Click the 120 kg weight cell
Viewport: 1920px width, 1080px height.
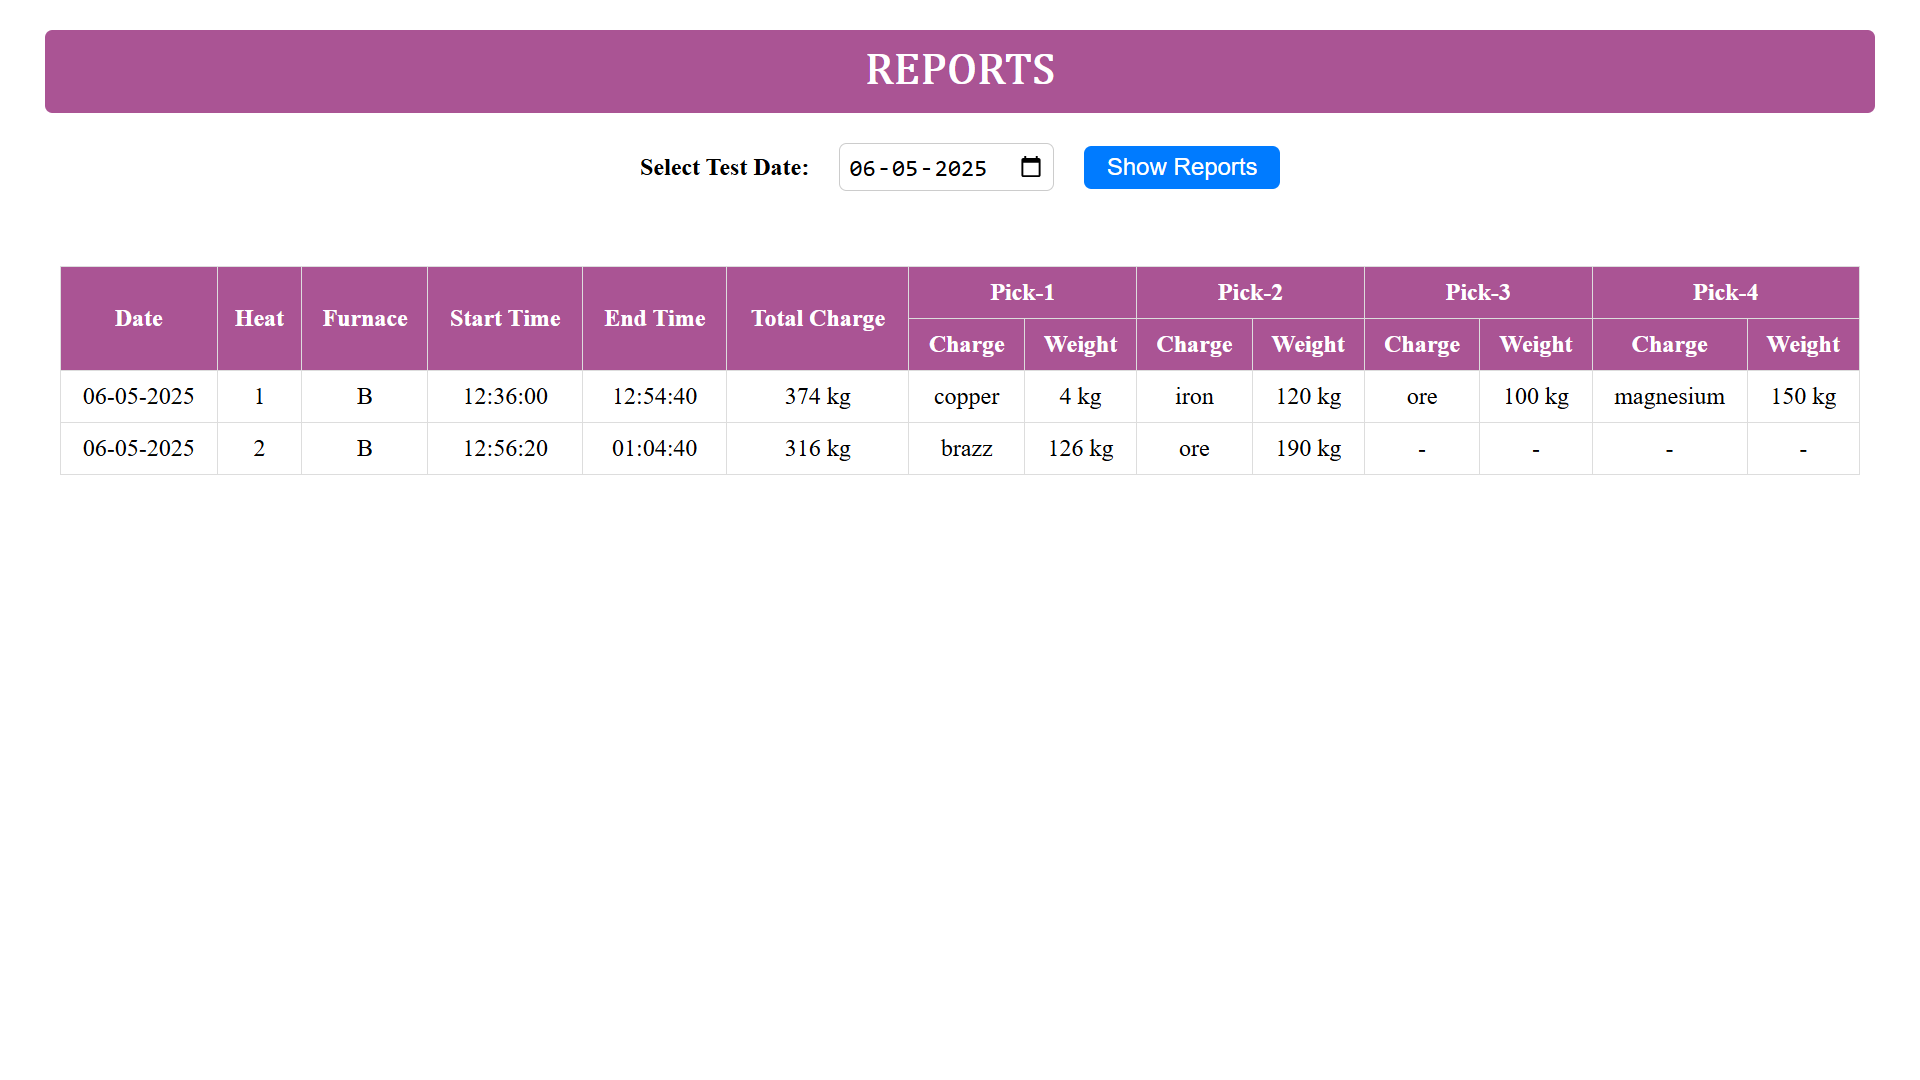[x=1308, y=396]
